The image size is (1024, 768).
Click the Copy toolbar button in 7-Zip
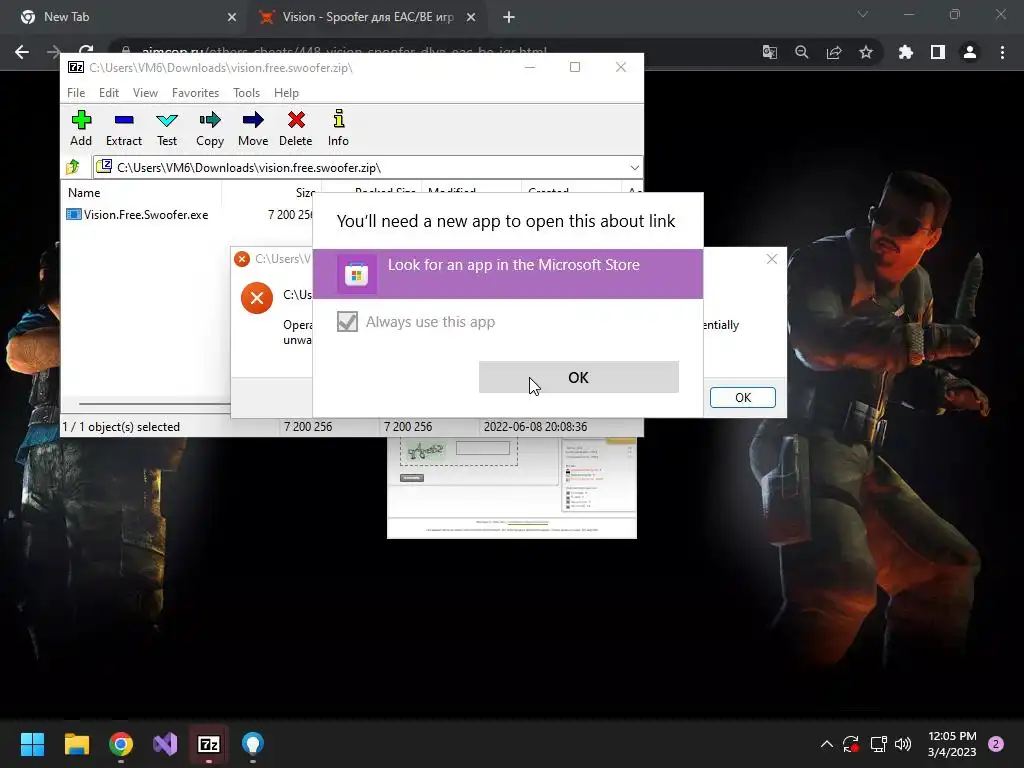tap(210, 128)
